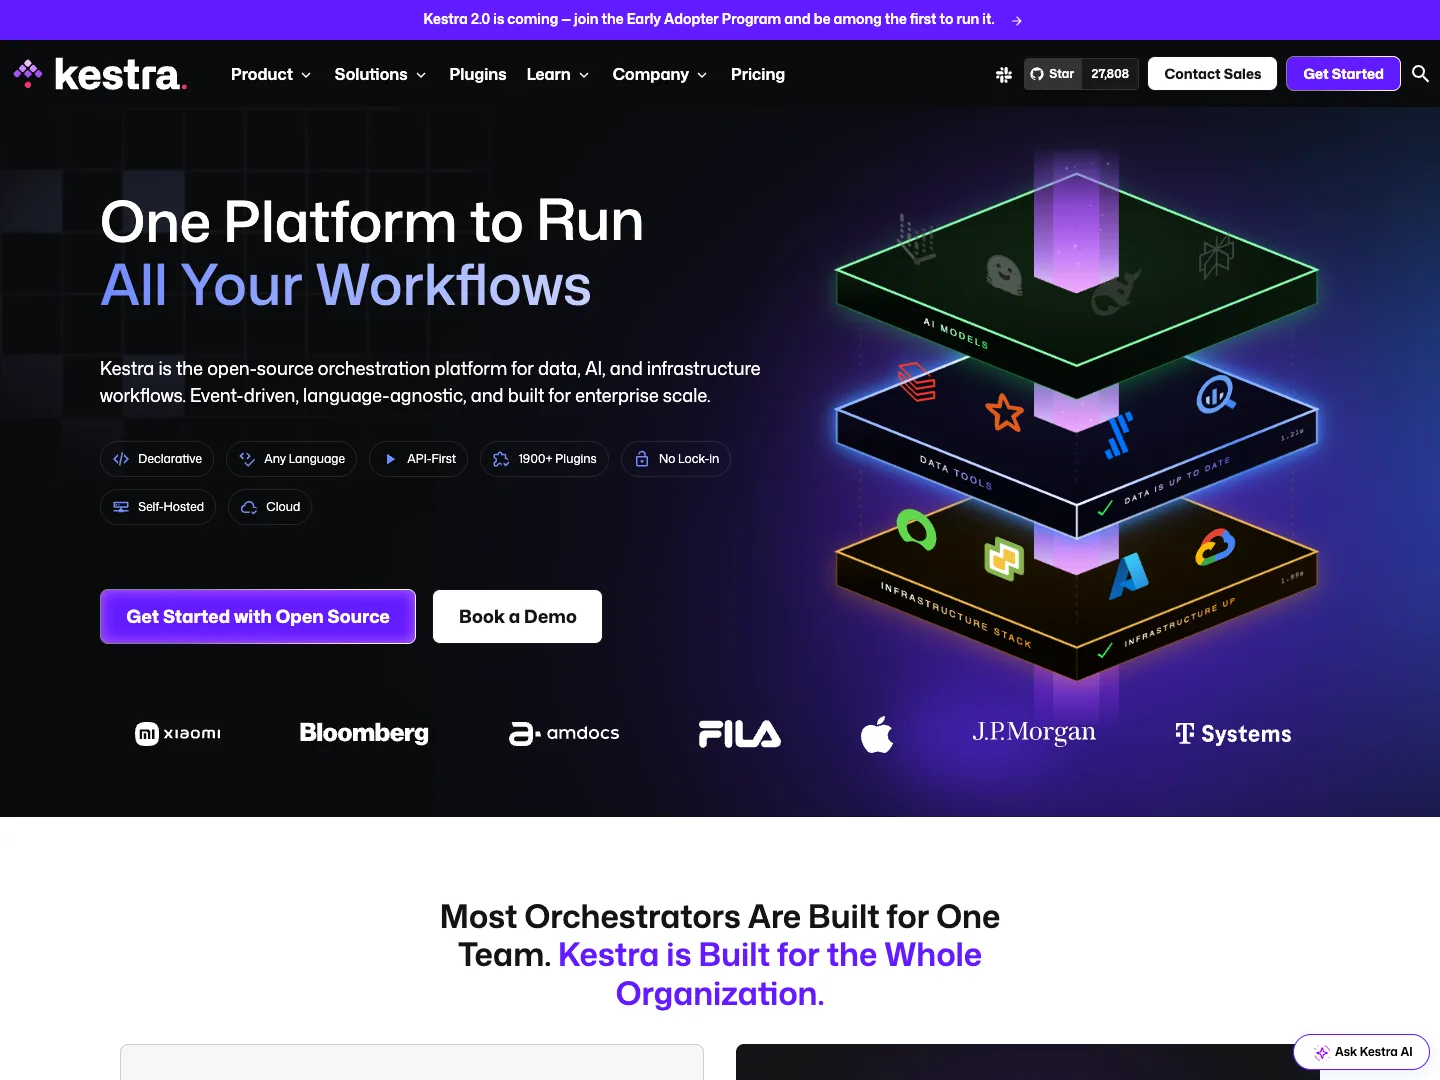Expand the Product dropdown menu
1440x1080 pixels.
[271, 74]
